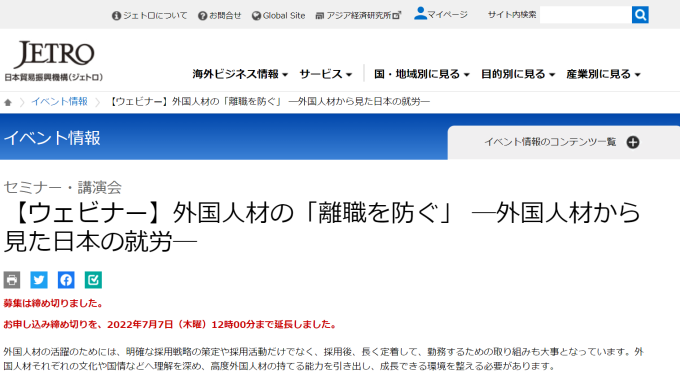Click the search magnifier button
This screenshot has width=680, height=380.
coord(640,15)
